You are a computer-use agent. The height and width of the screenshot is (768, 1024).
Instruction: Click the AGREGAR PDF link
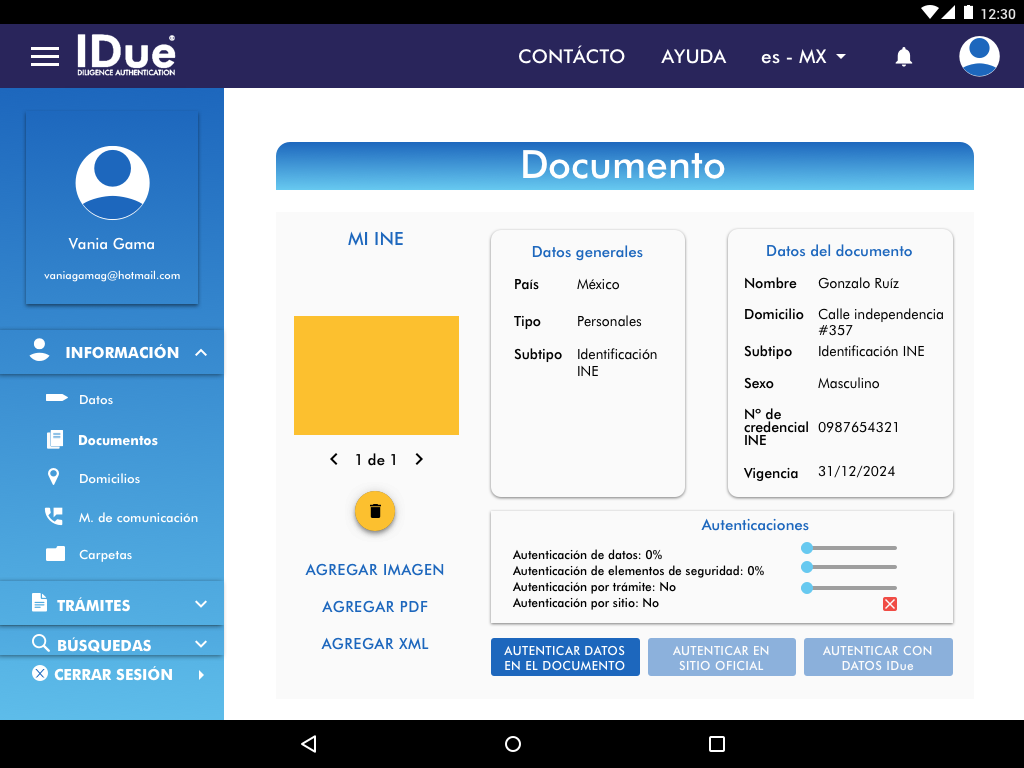pyautogui.click(x=375, y=607)
